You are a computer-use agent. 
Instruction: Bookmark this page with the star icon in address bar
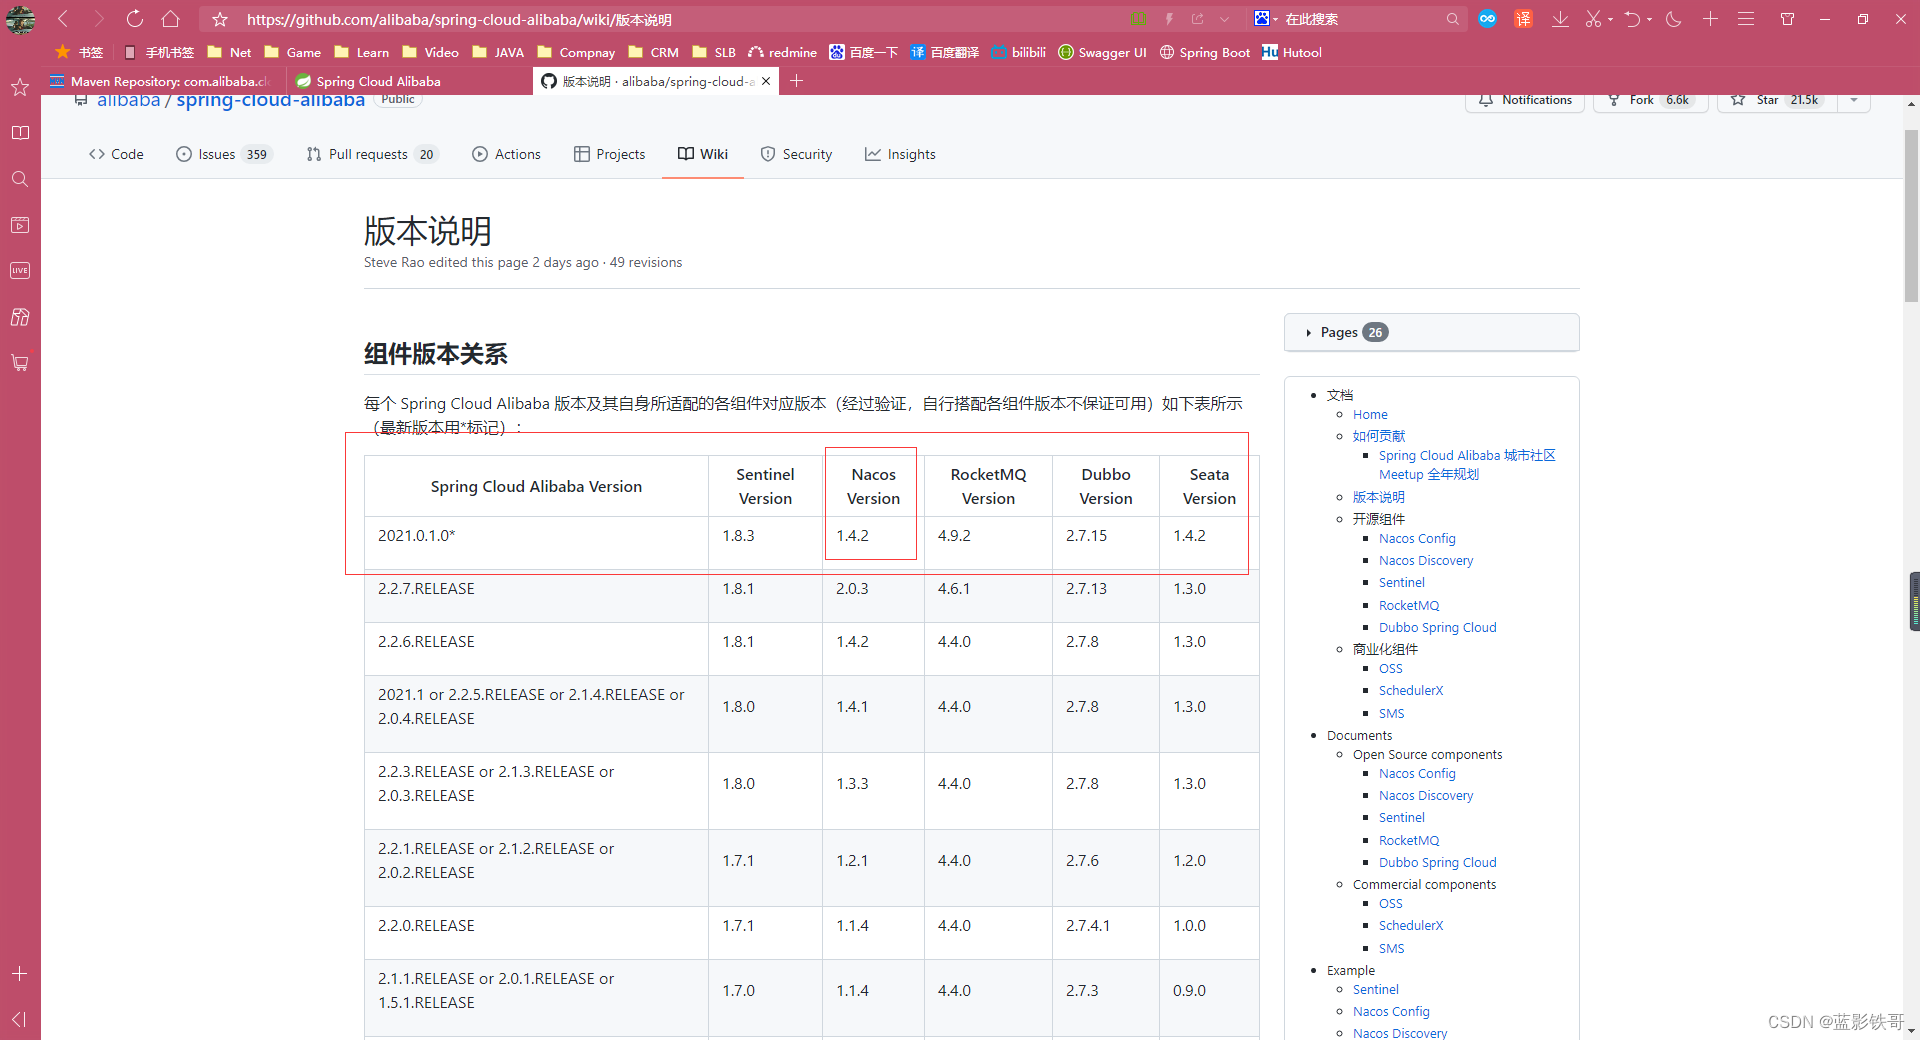[220, 19]
